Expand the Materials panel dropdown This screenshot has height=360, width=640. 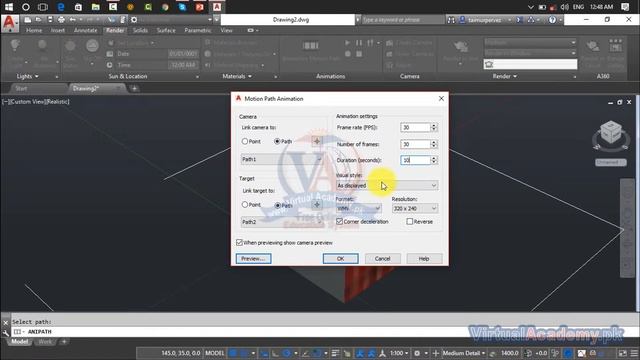237,76
